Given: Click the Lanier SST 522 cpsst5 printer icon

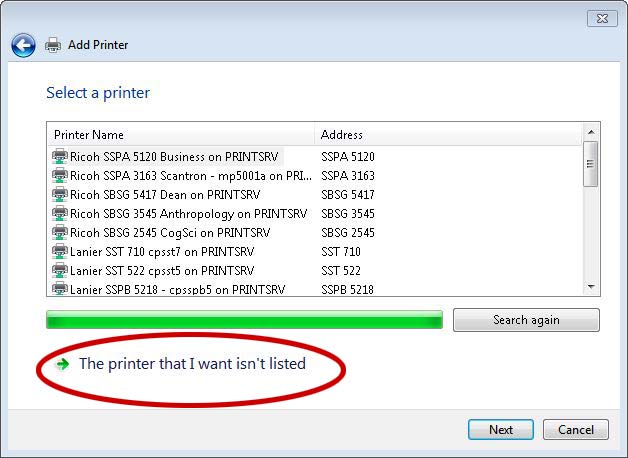Looking at the screenshot, I should 60,270.
